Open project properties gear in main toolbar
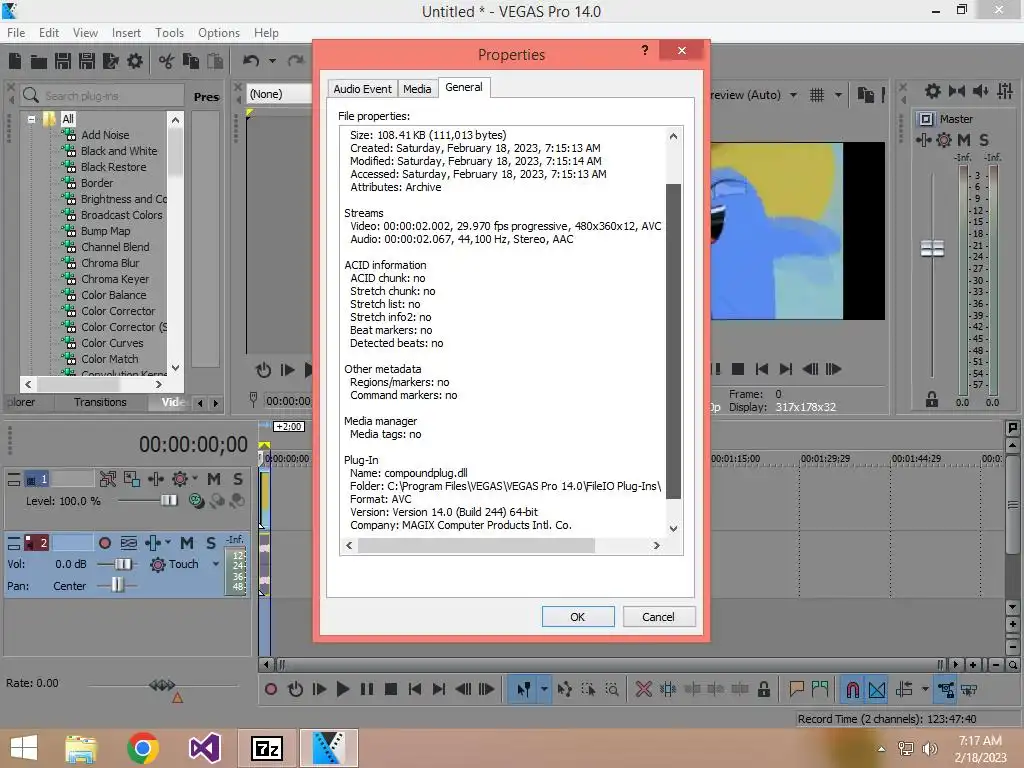The height and width of the screenshot is (768, 1024). pos(135,61)
